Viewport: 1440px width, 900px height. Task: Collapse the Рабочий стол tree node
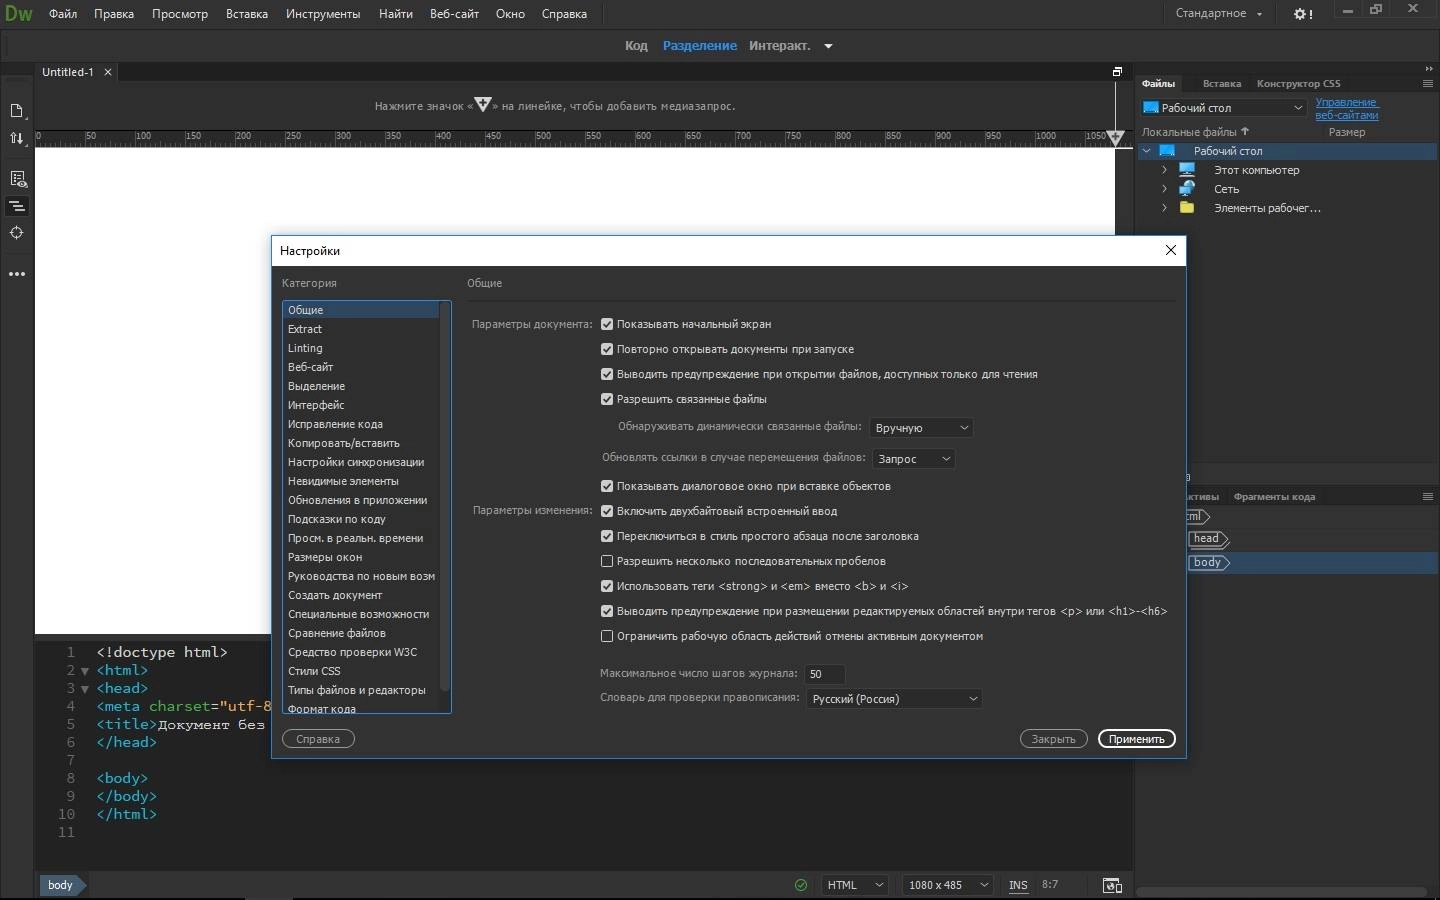pos(1147,151)
